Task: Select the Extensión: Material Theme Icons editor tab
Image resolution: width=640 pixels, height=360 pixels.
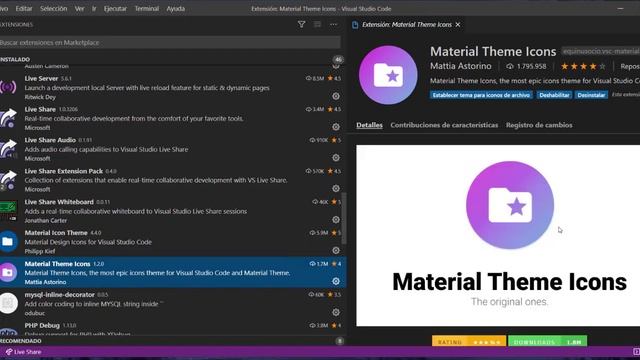Action: coord(406,24)
